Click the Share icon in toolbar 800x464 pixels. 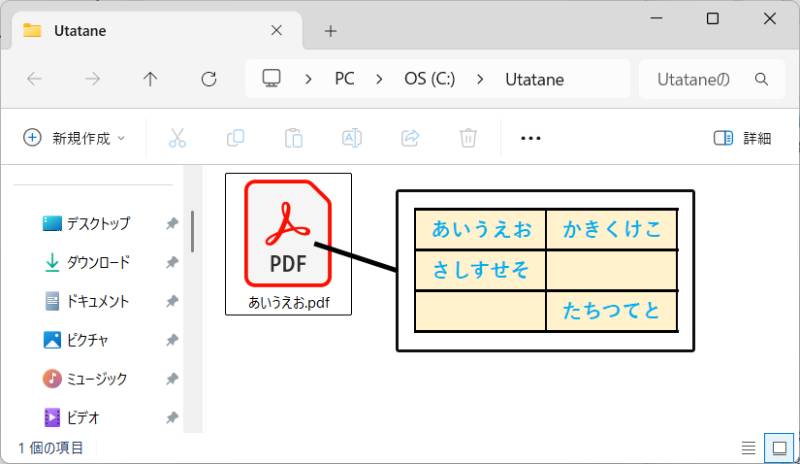click(x=410, y=138)
